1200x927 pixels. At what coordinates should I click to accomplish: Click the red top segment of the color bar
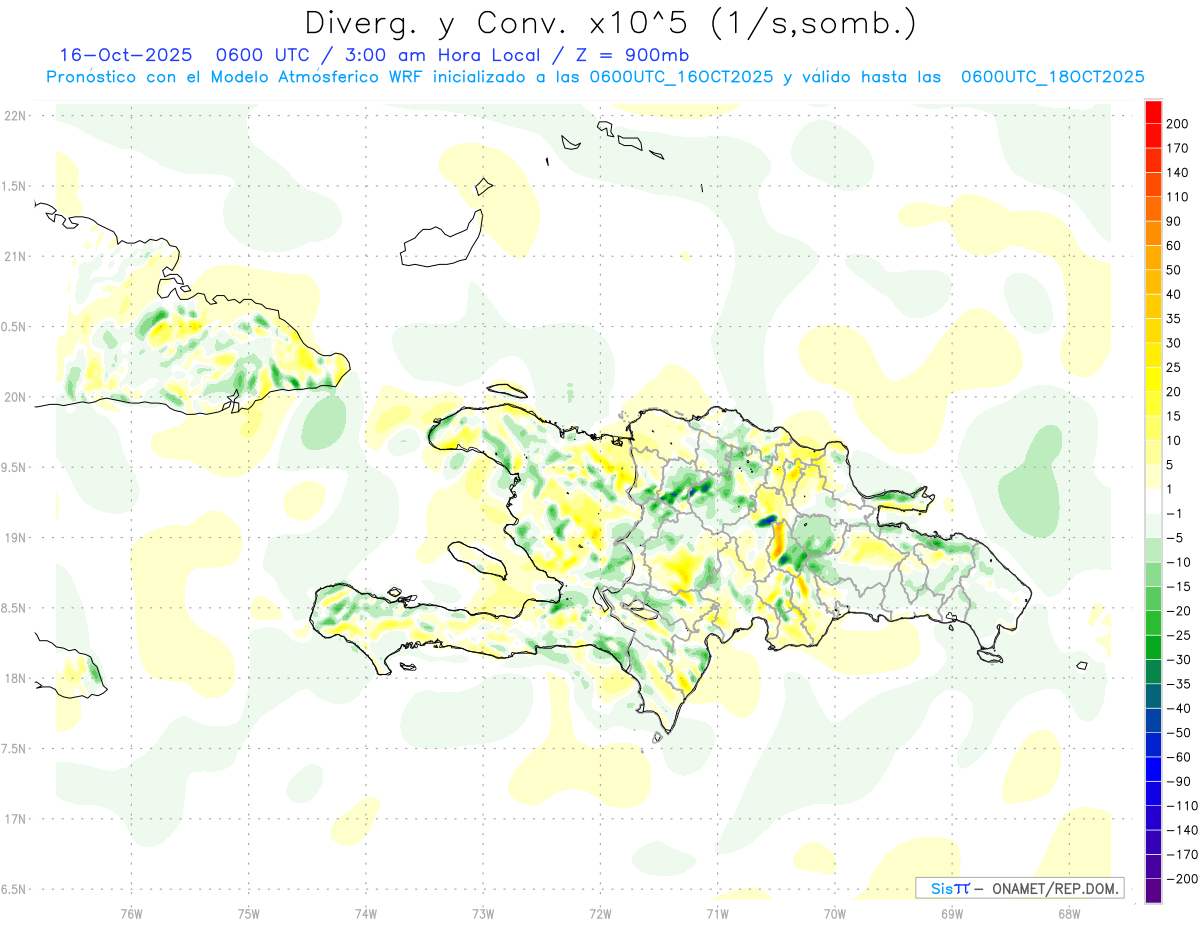(1153, 113)
